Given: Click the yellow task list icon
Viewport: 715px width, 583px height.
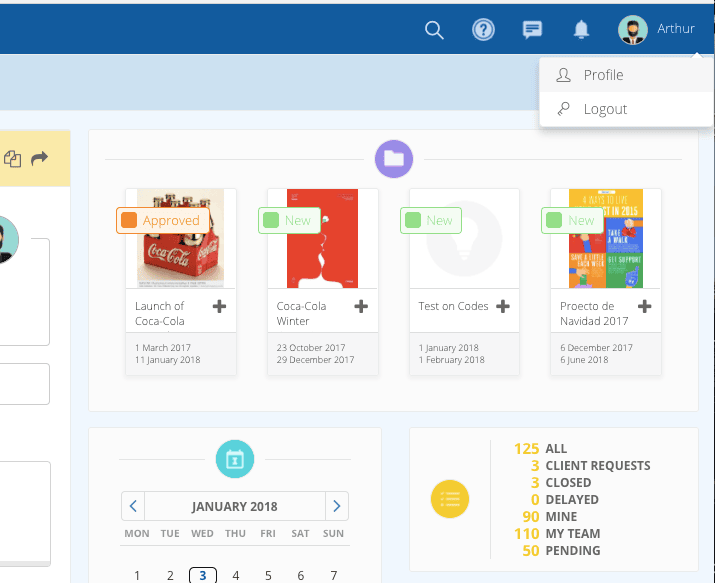Looking at the screenshot, I should tap(449, 498).
